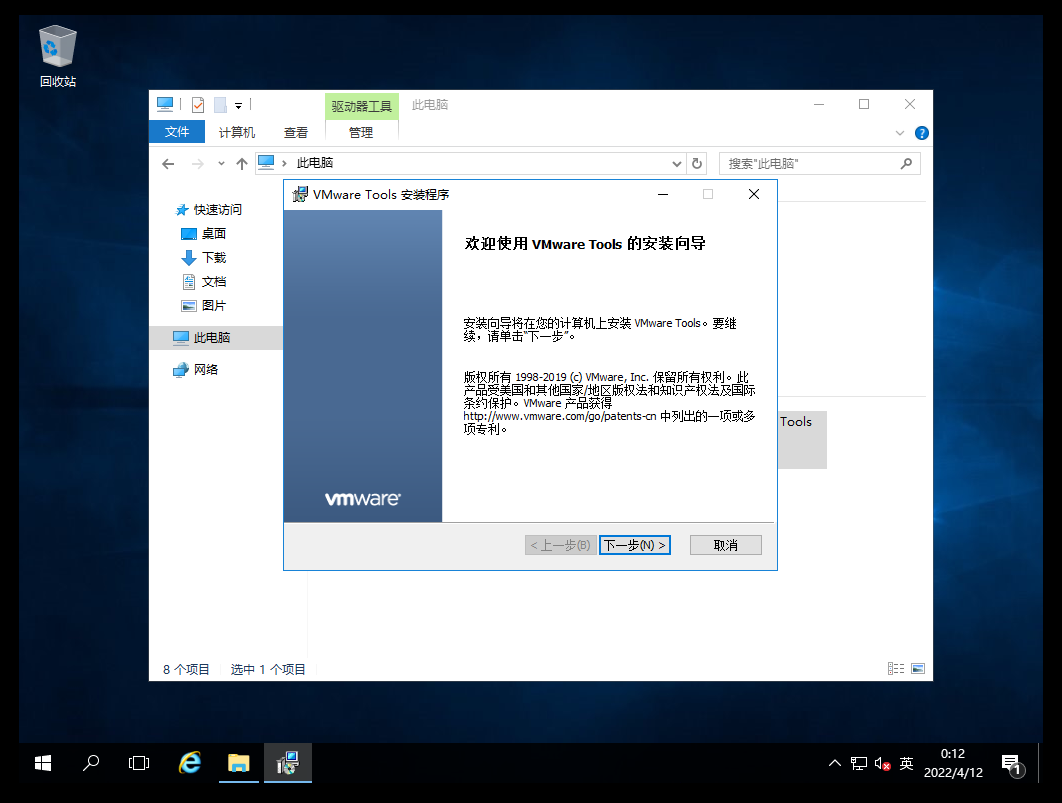Expand the address bar history dropdown
This screenshot has width=1062, height=803.
coord(676,164)
